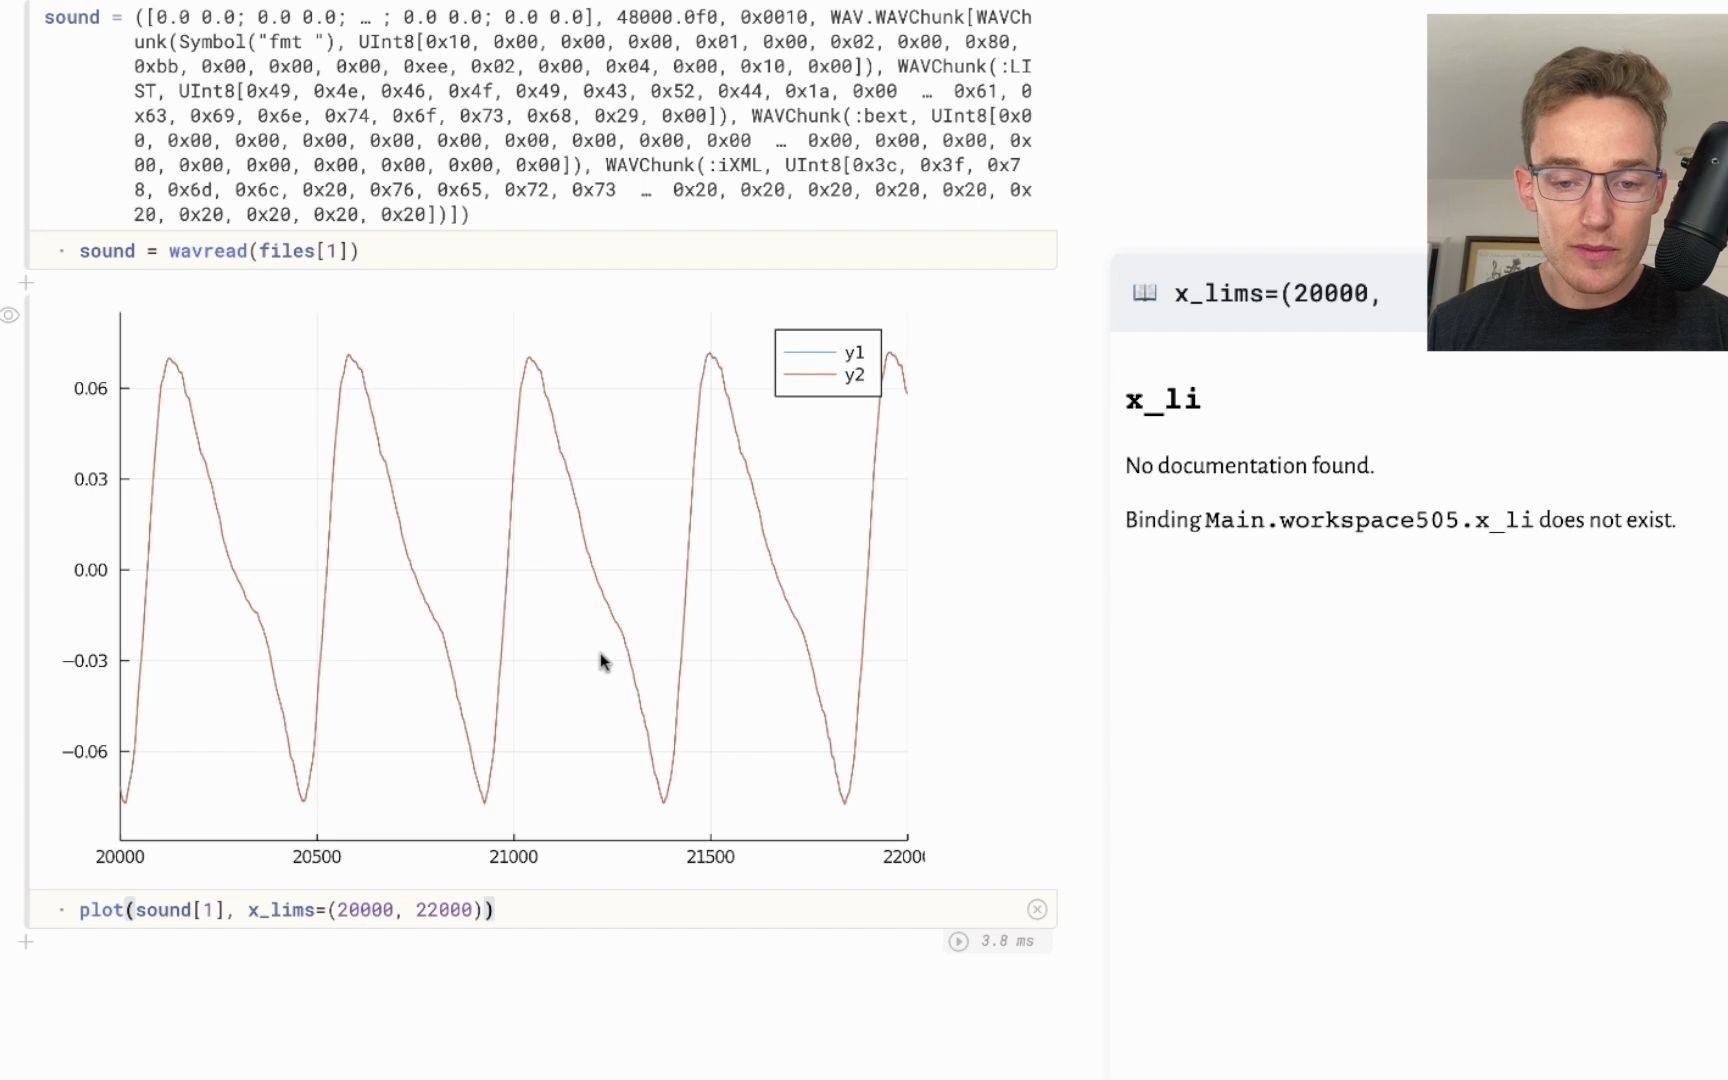This screenshot has height=1080, width=1728.
Task: Click the −0.03 y-axis tick label
Action: [85, 661]
